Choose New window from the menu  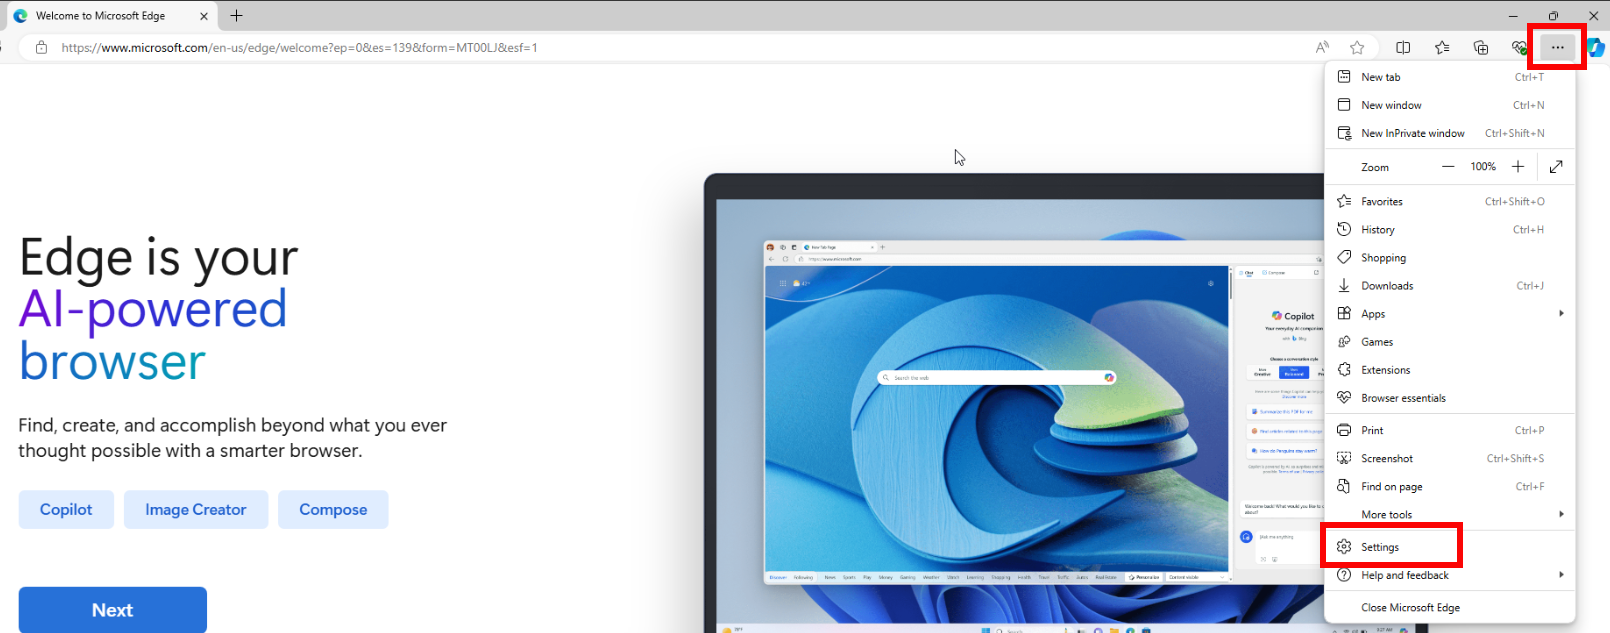1450,105
